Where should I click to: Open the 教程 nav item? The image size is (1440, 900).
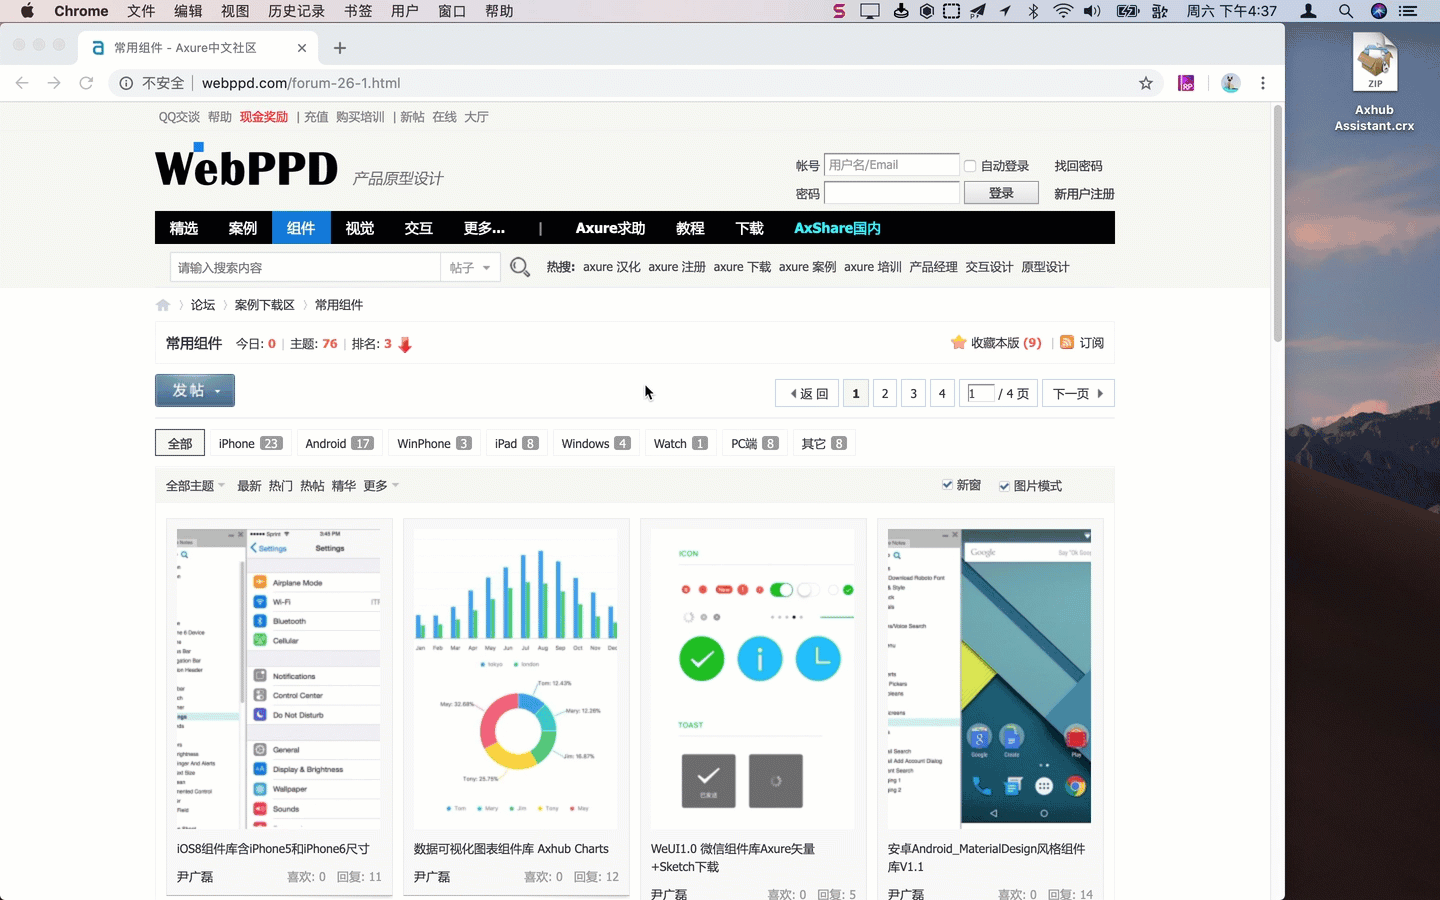[x=690, y=228]
